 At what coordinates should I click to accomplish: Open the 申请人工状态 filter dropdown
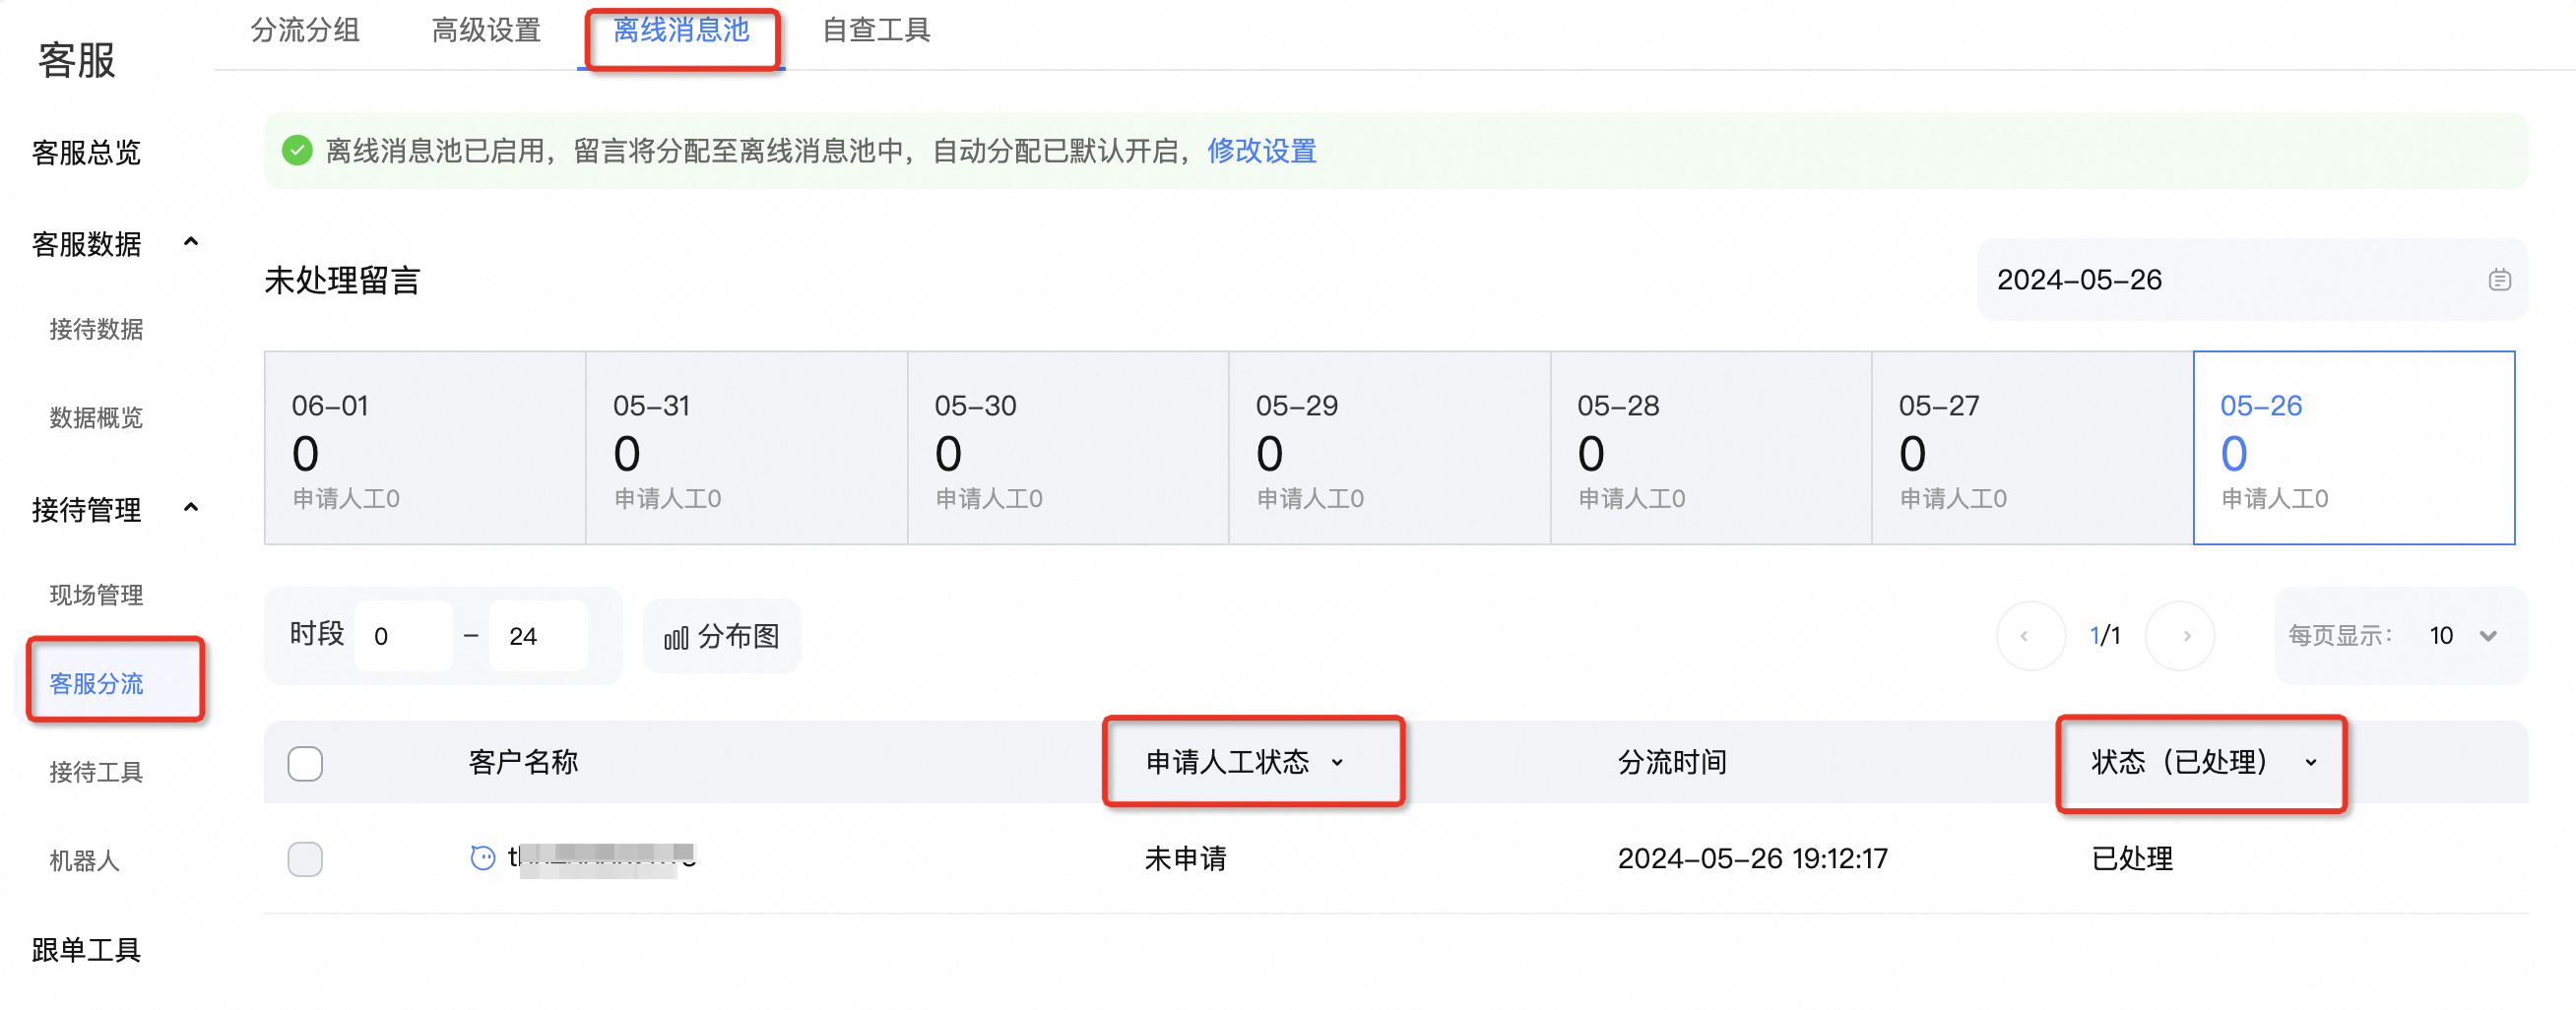pyautogui.click(x=1245, y=763)
